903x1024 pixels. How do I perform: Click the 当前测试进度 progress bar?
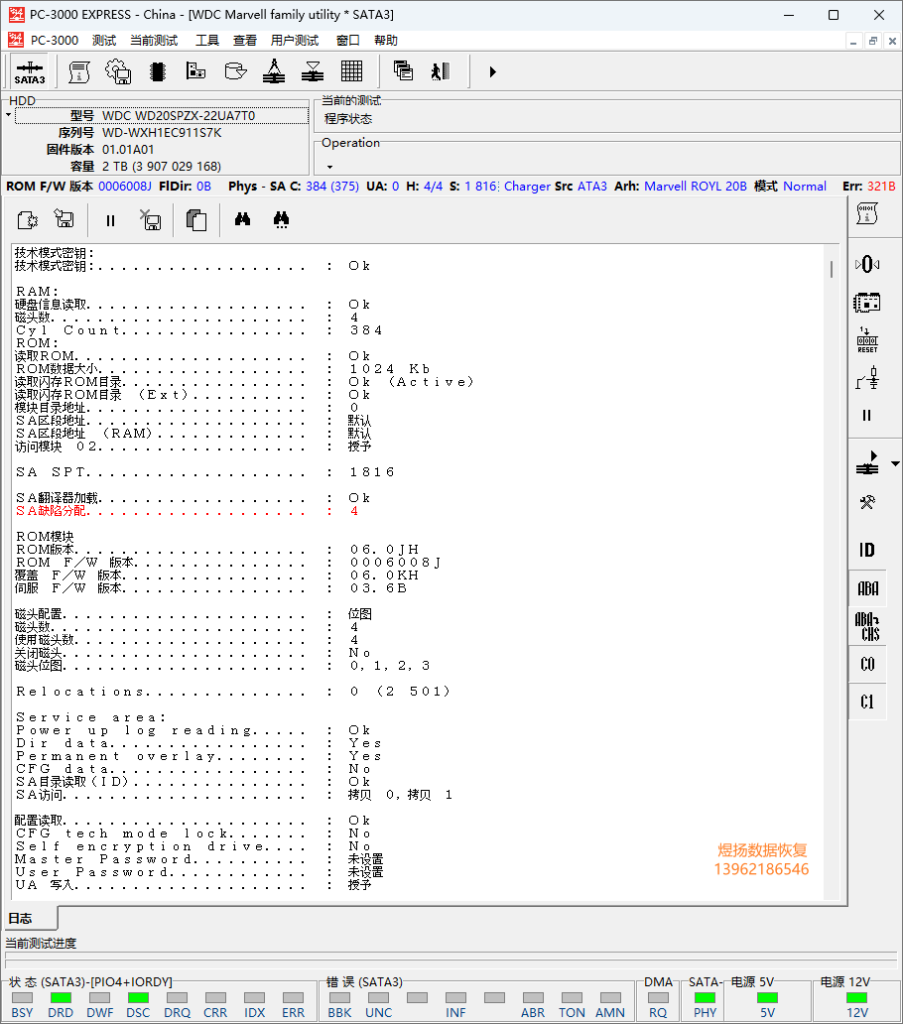tap(451, 960)
